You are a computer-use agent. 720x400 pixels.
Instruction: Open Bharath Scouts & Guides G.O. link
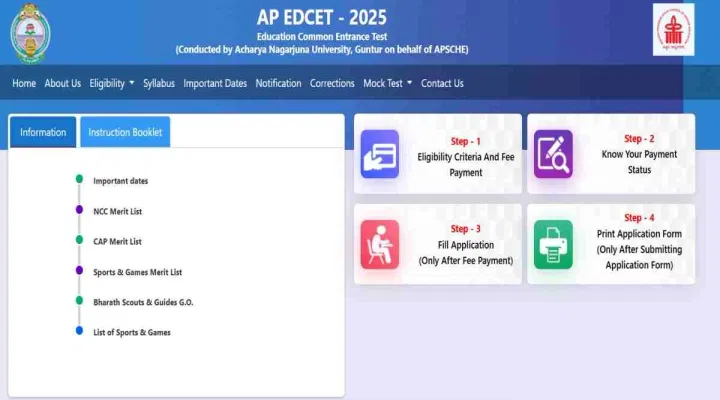pyautogui.click(x=143, y=302)
